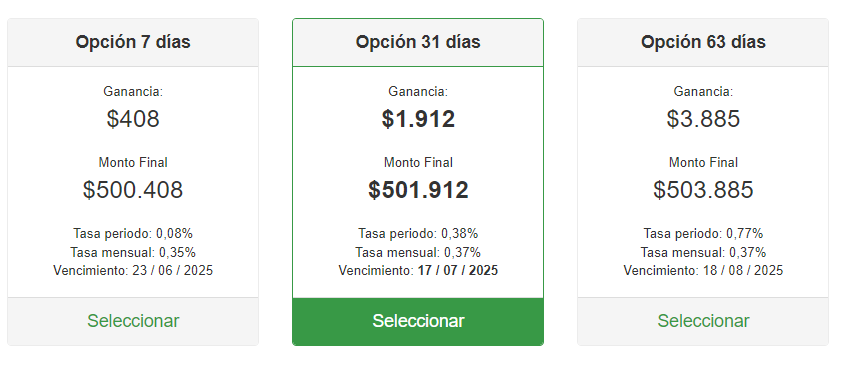856x368 pixels.
Task: Click vencimiento 18 / 08 / 2025
Action: coord(703,270)
